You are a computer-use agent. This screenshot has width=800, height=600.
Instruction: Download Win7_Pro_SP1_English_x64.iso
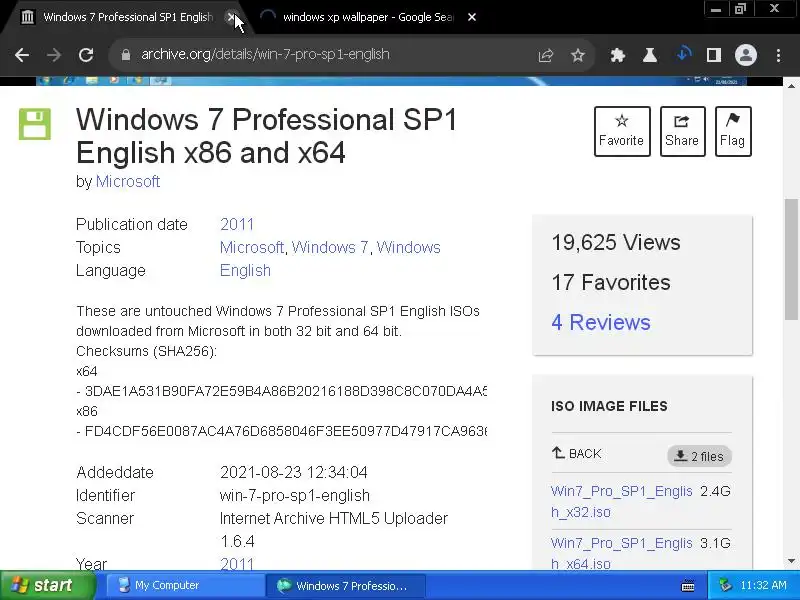coord(621,553)
